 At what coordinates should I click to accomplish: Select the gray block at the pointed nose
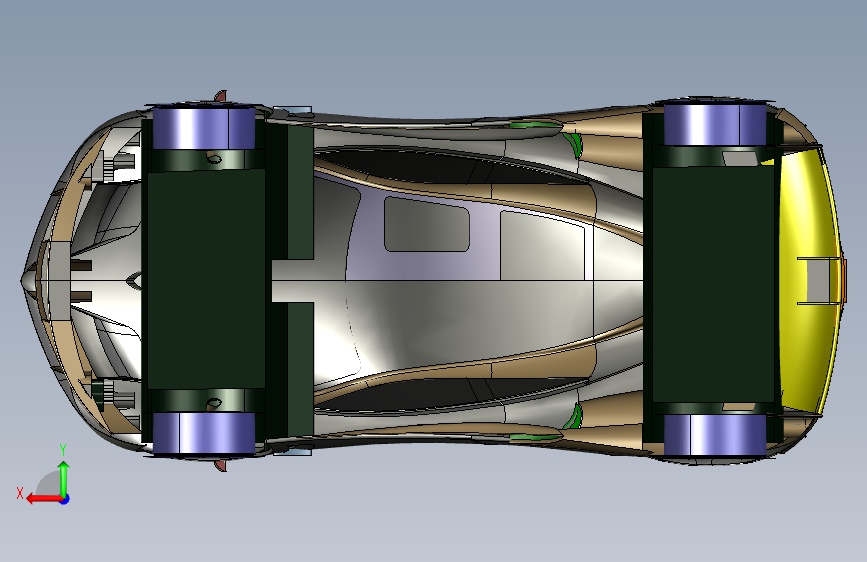point(60,280)
